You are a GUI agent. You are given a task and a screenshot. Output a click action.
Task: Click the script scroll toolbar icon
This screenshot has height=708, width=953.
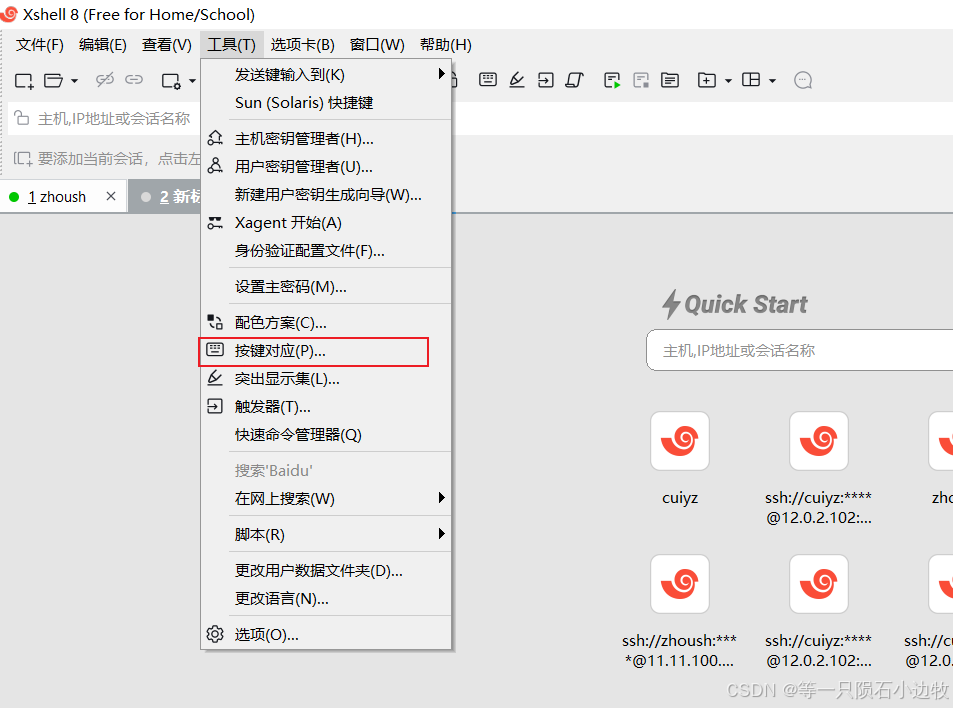click(x=574, y=80)
